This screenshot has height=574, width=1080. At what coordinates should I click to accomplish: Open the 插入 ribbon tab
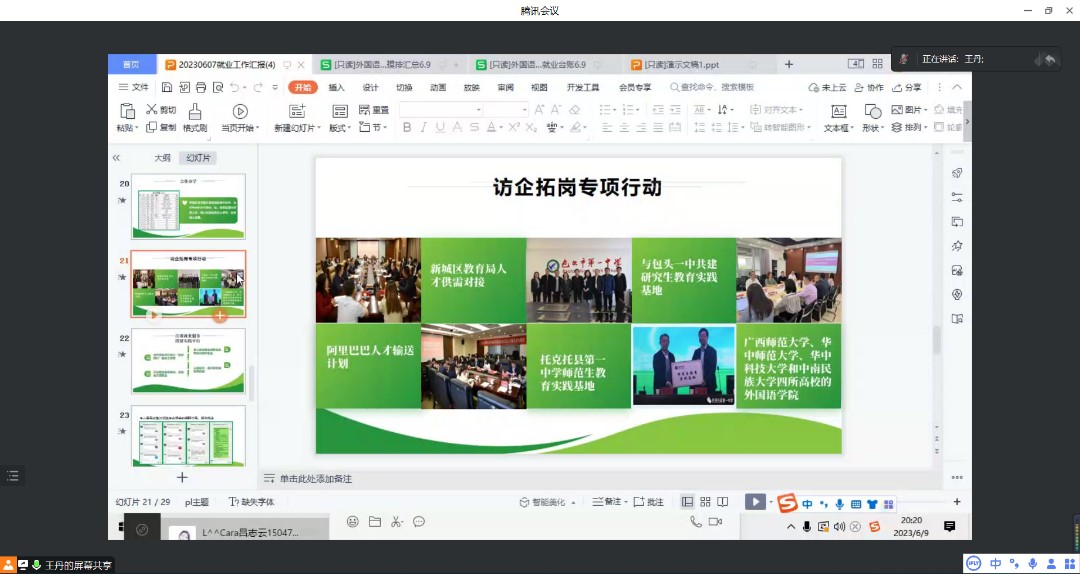[336, 88]
